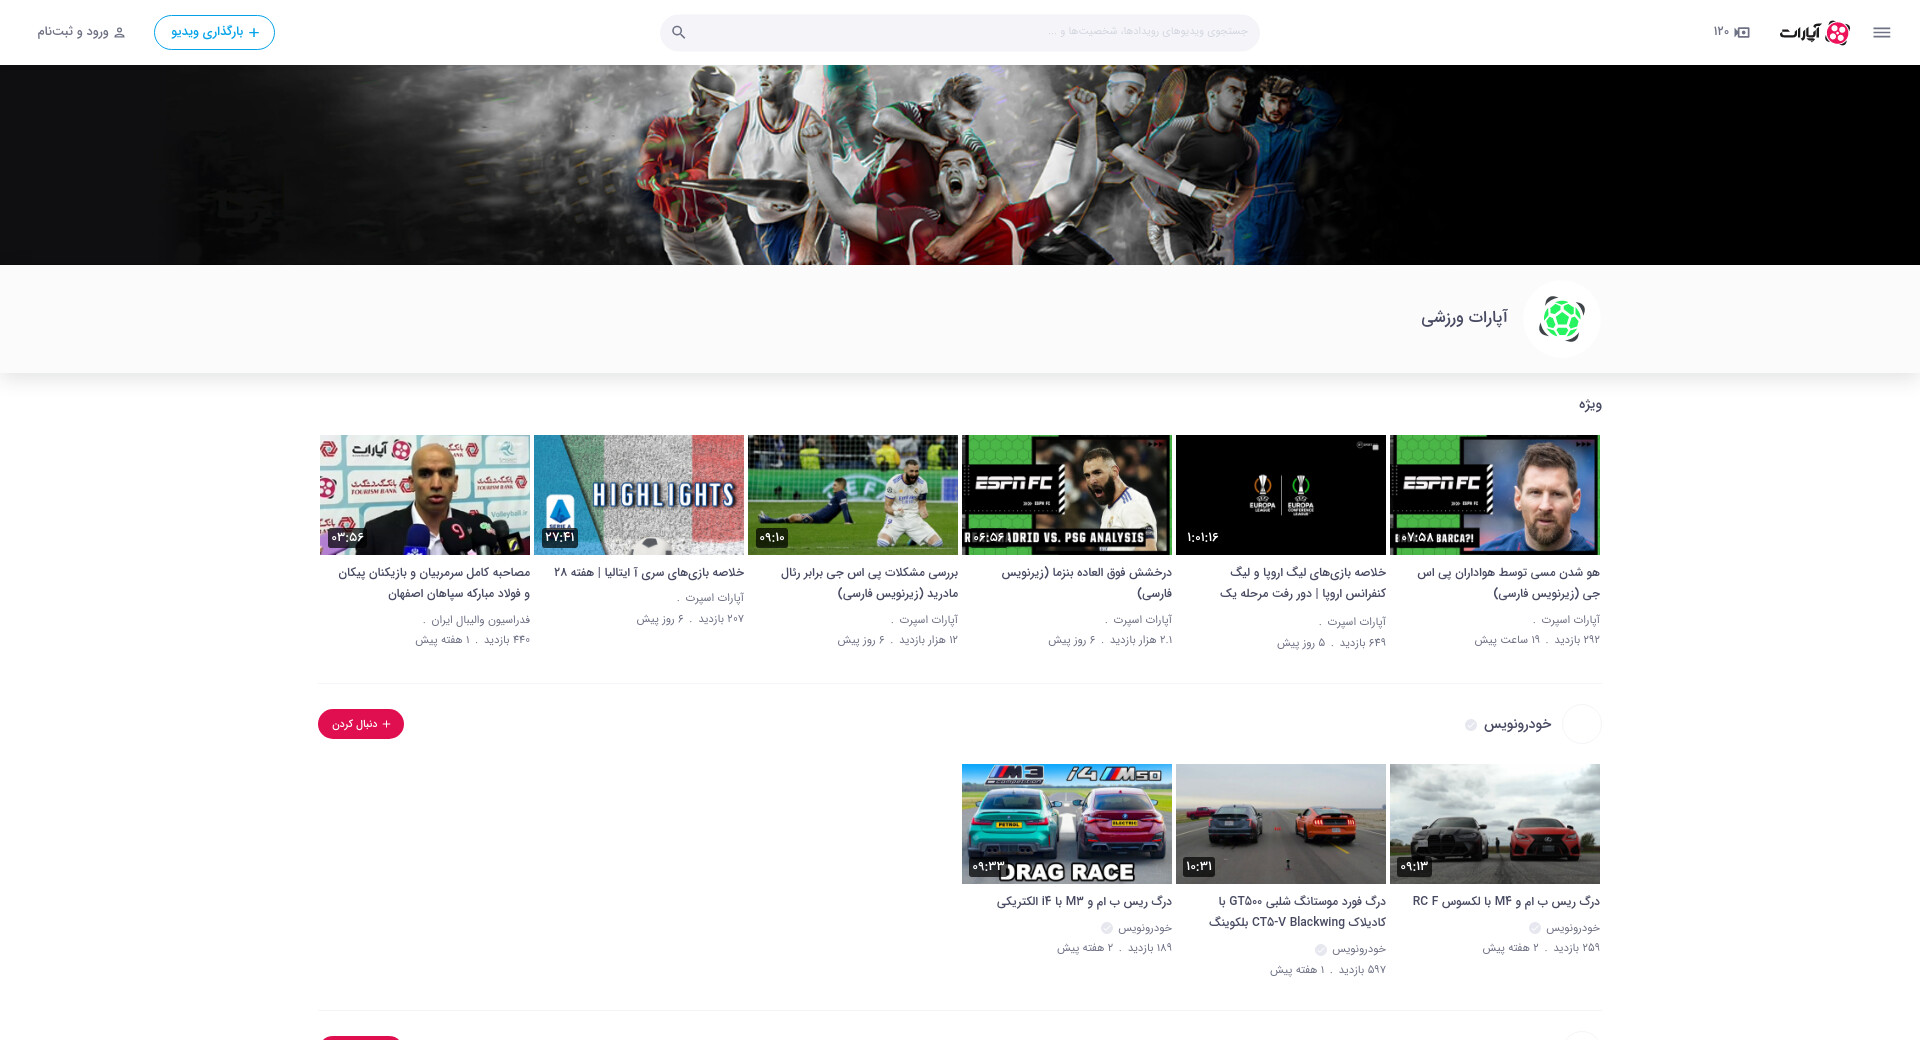Click the ویژه section heading

click(x=1590, y=404)
